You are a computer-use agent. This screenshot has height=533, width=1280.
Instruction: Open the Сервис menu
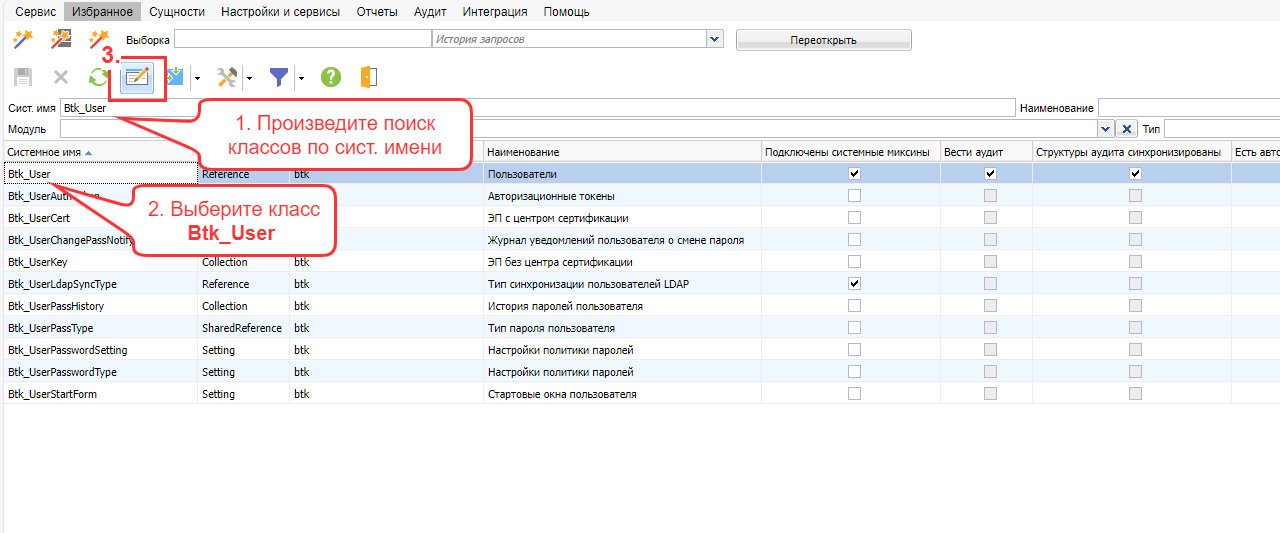(x=36, y=12)
